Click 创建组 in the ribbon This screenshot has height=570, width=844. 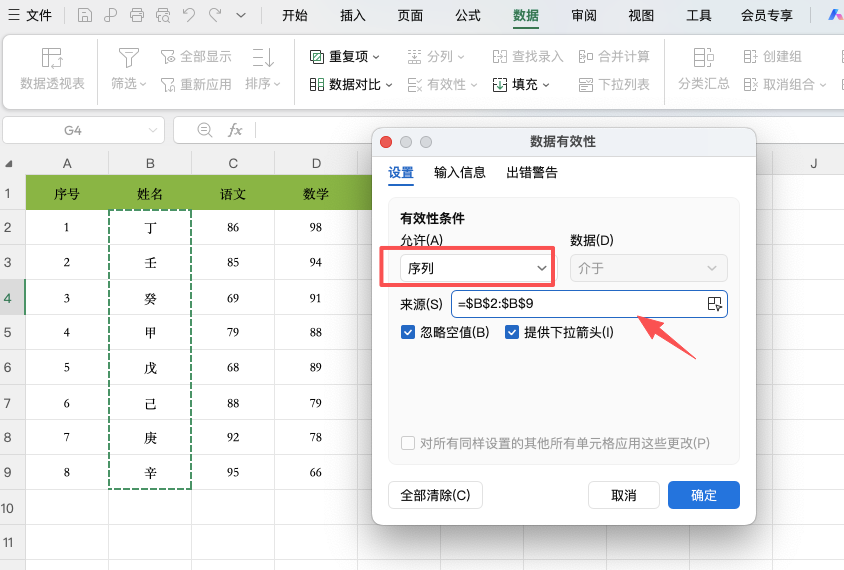point(772,57)
